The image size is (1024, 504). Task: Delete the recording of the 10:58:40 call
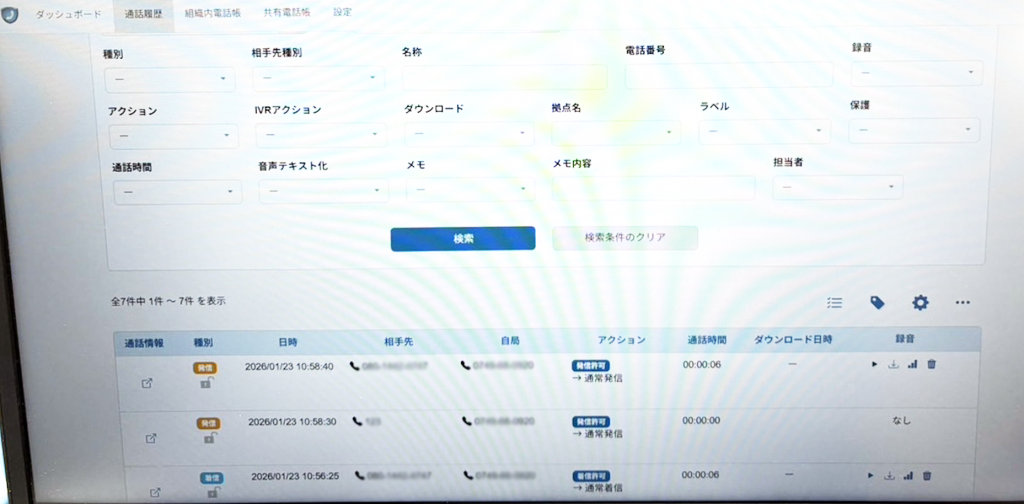coord(931,365)
